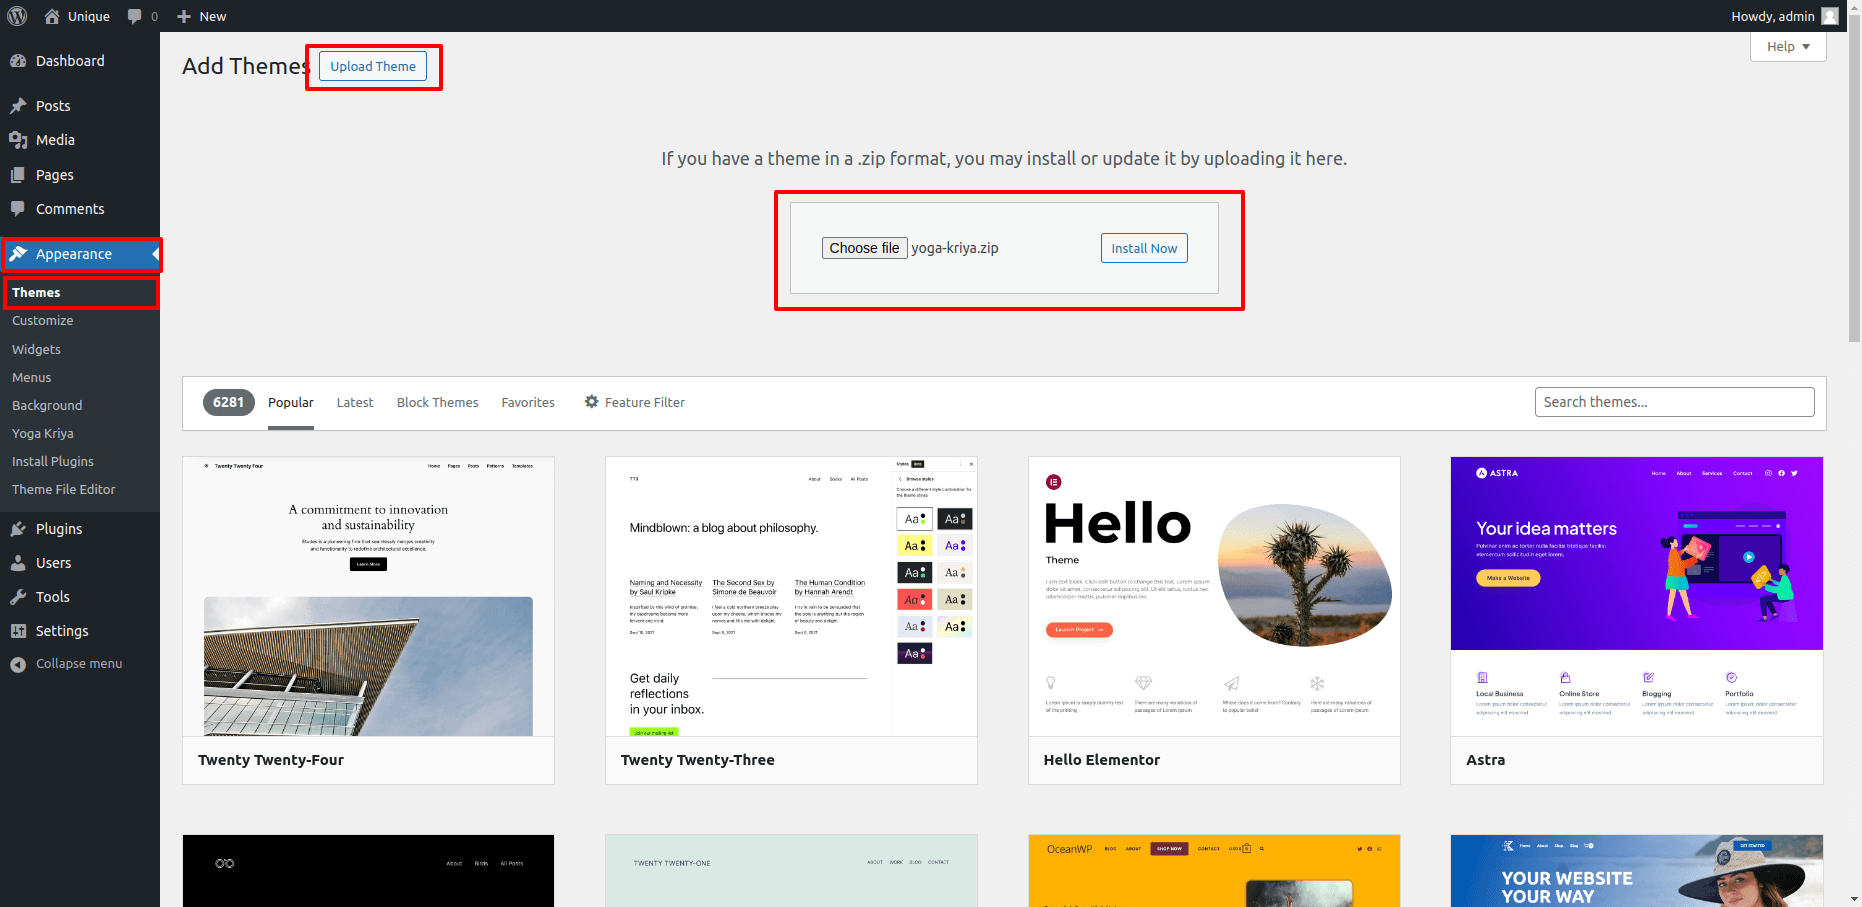The width and height of the screenshot is (1862, 907).
Task: Click the WordPress logo icon
Action: pyautogui.click(x=17, y=16)
